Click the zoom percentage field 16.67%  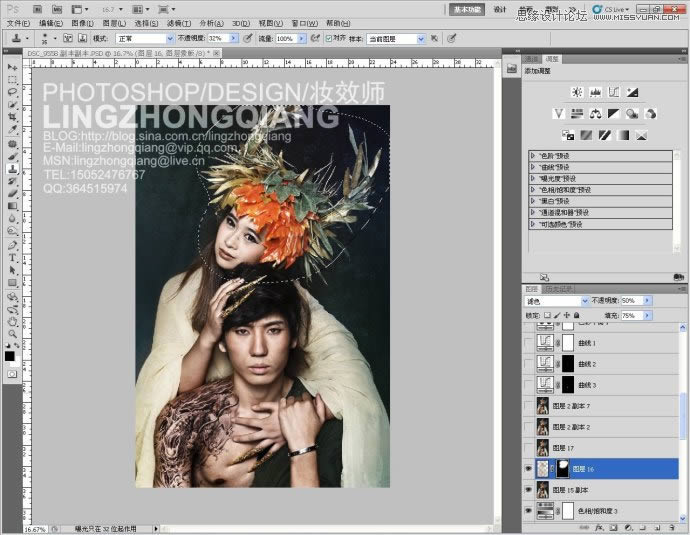(34, 529)
